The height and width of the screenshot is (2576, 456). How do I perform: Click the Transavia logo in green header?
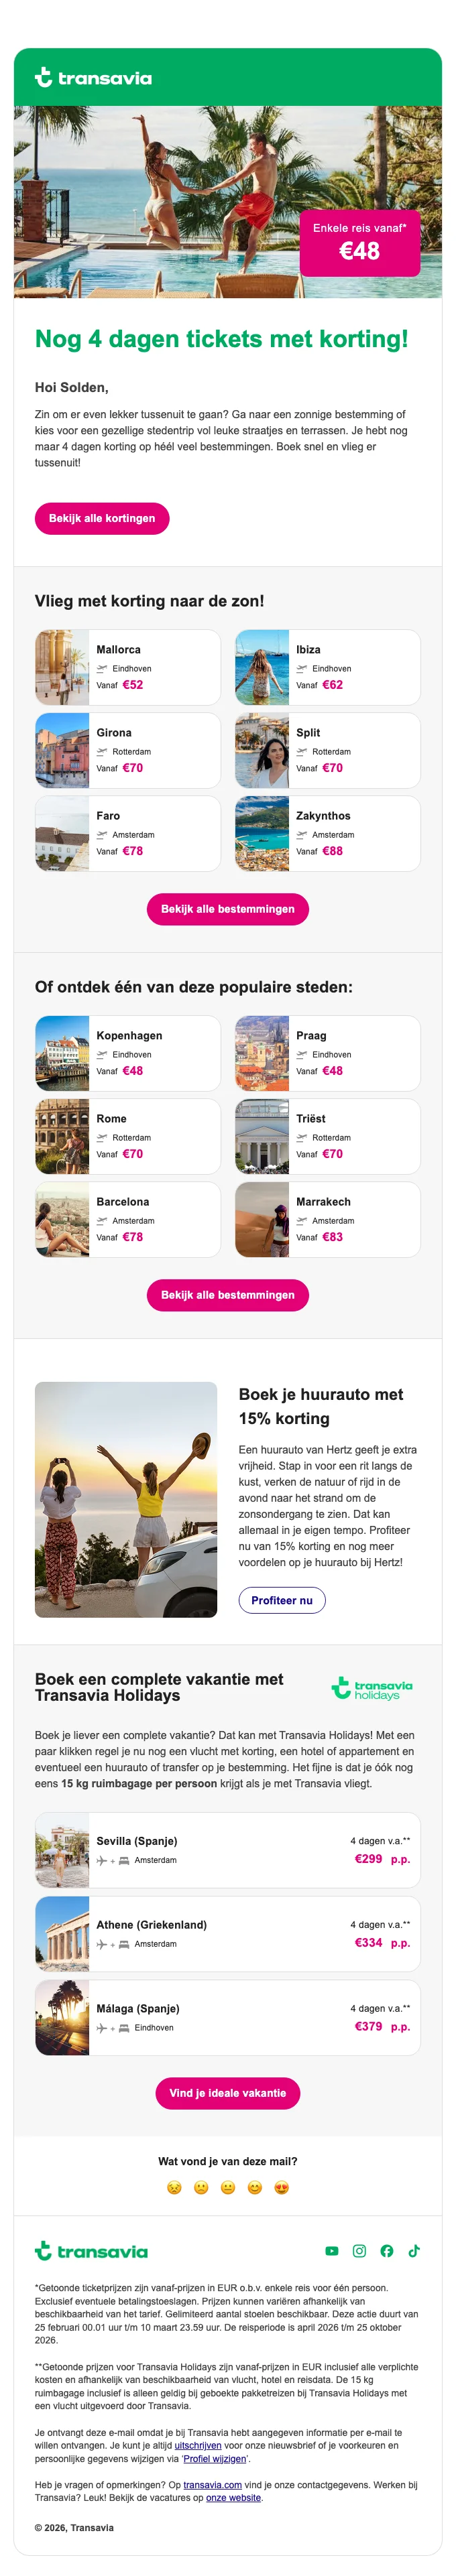[x=93, y=78]
